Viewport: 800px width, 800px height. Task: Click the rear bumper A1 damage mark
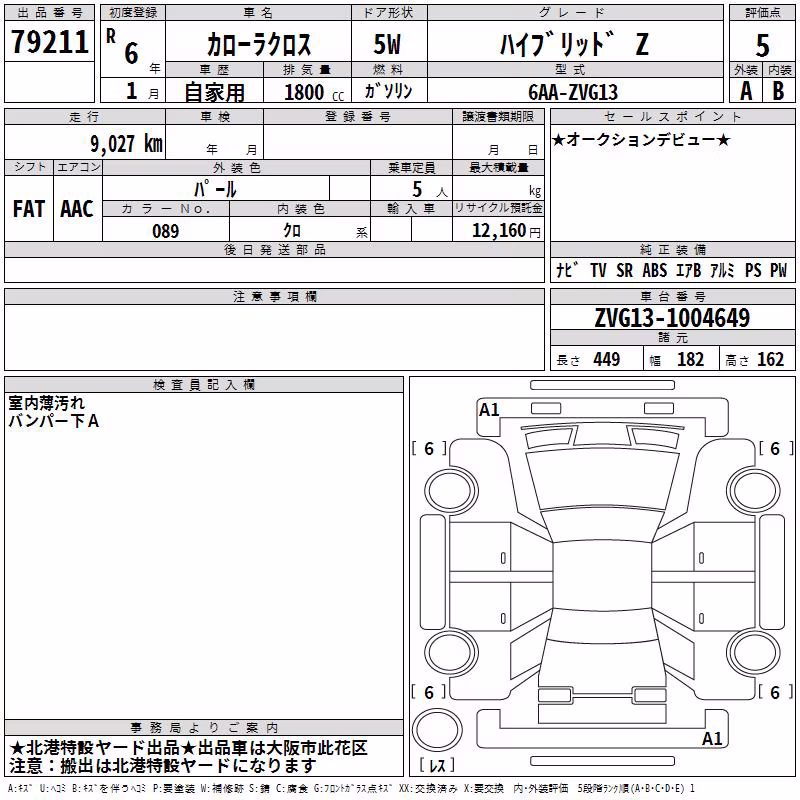(712, 738)
